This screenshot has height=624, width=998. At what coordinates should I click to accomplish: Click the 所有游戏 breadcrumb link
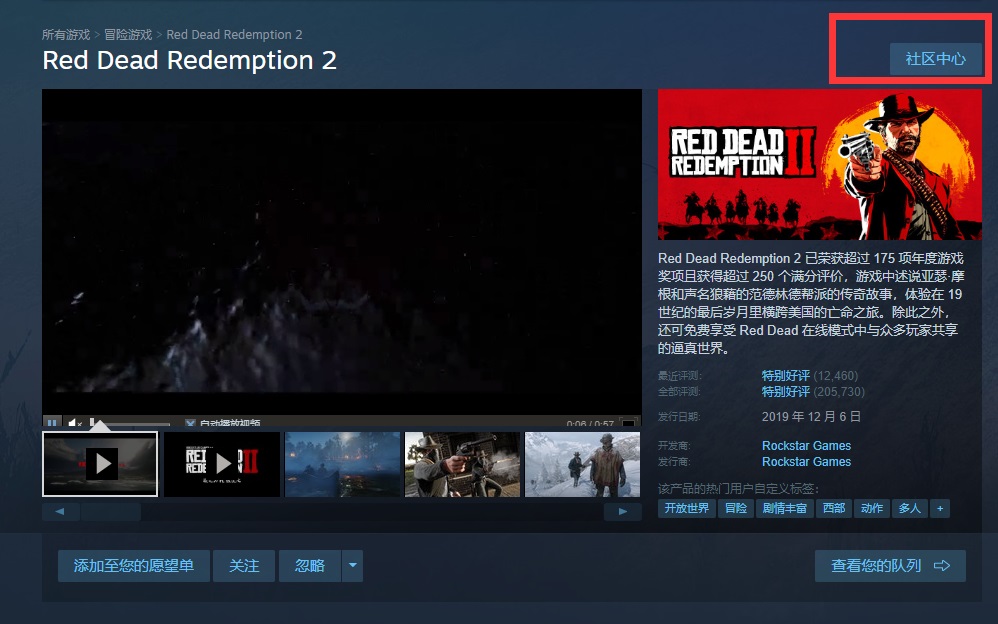[66, 35]
